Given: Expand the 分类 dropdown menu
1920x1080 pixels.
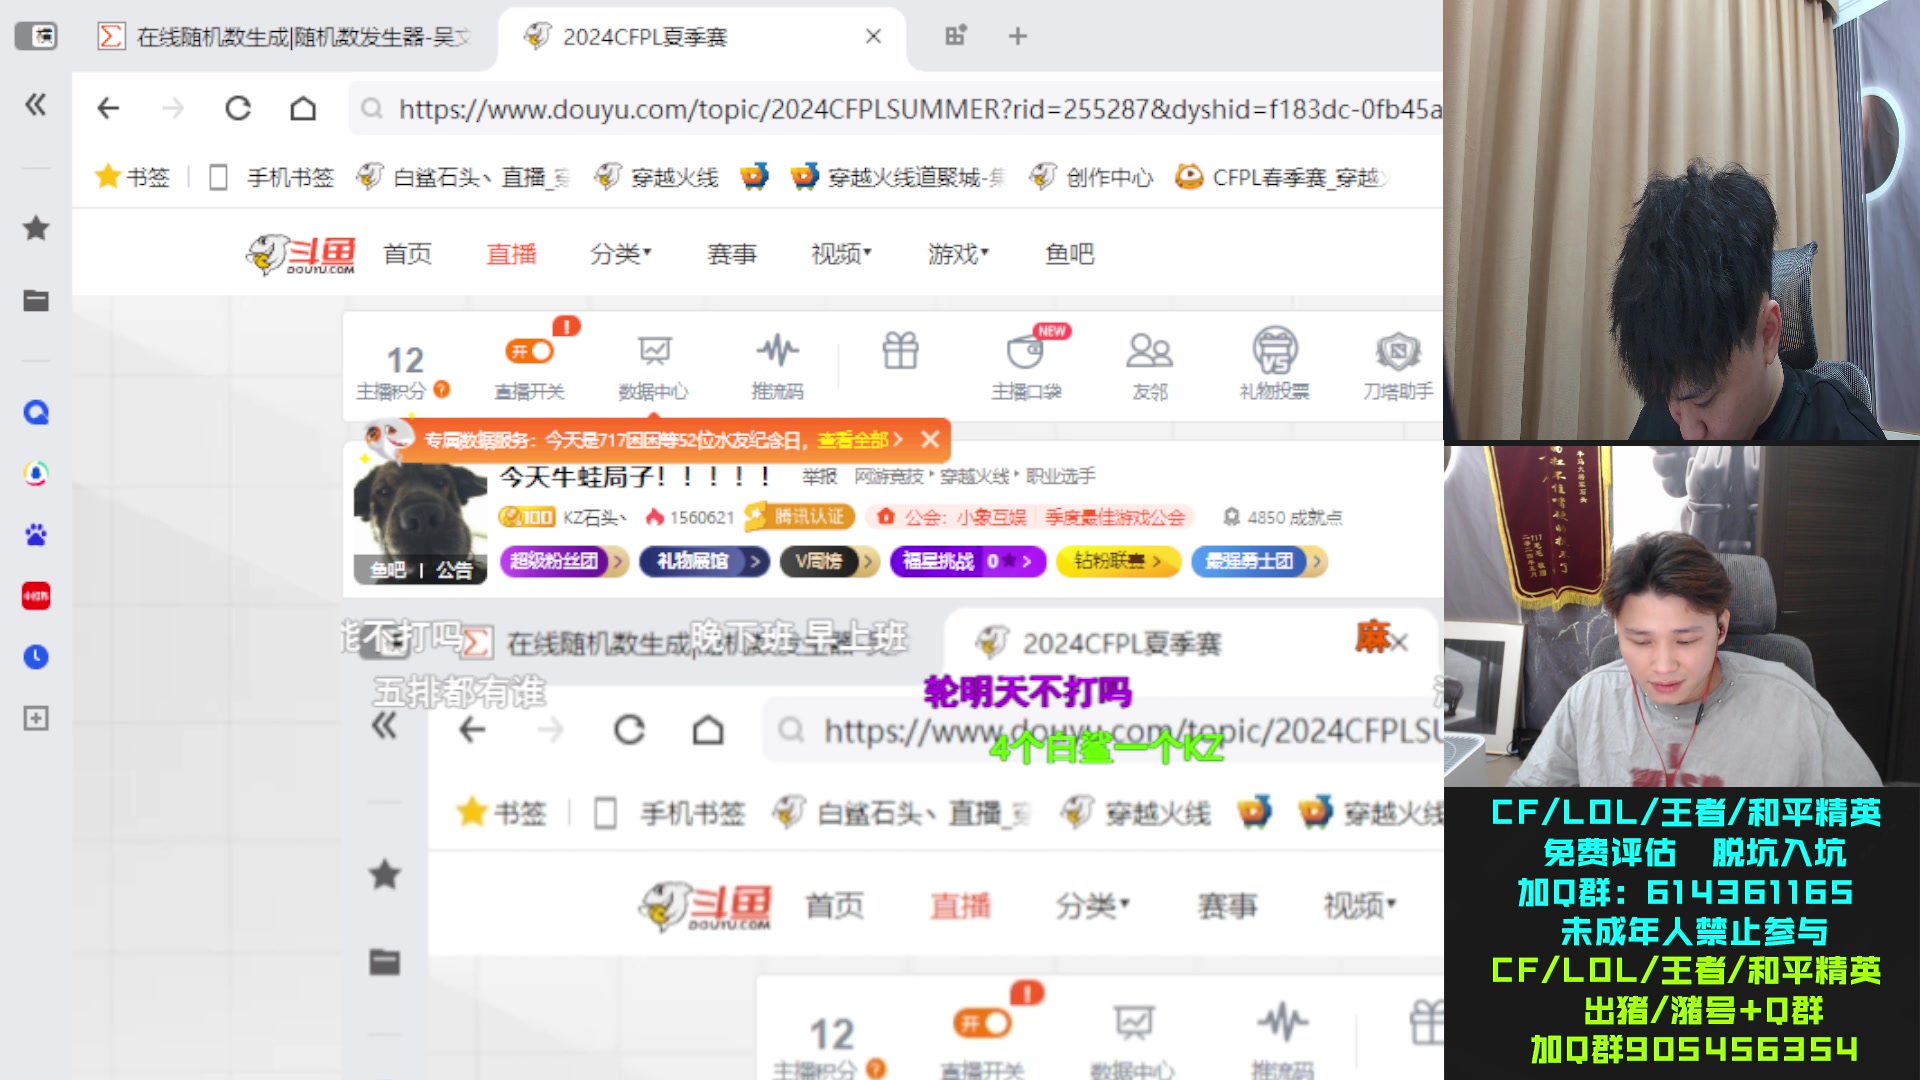Looking at the screenshot, I should click(620, 254).
